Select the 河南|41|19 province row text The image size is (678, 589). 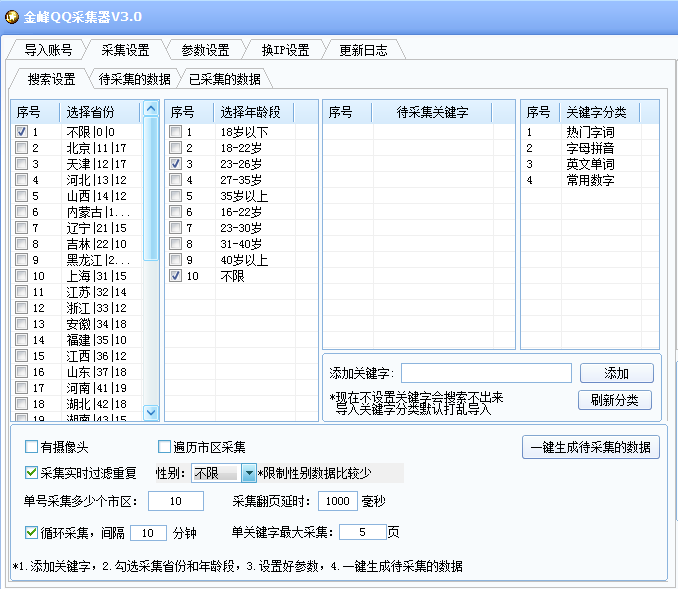coord(96,388)
